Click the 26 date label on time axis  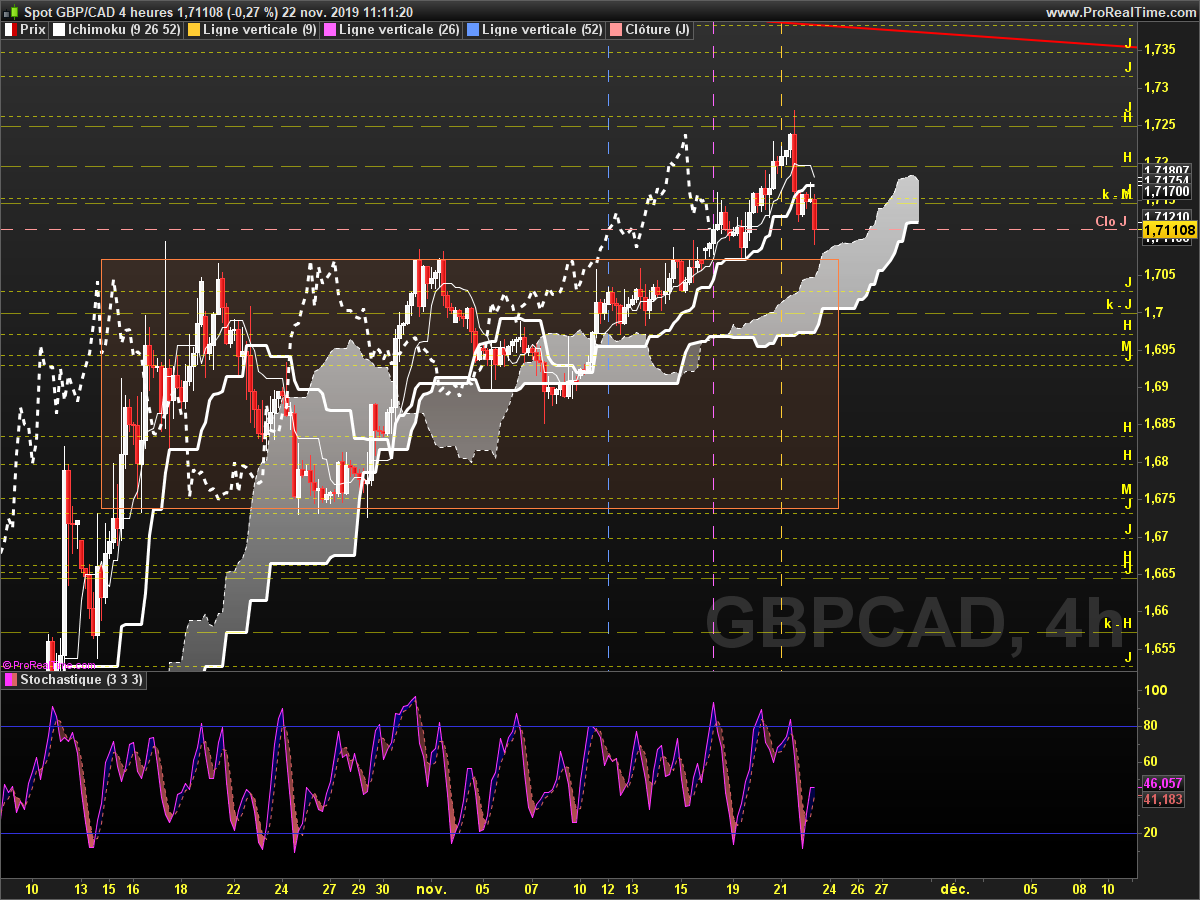click(x=857, y=888)
